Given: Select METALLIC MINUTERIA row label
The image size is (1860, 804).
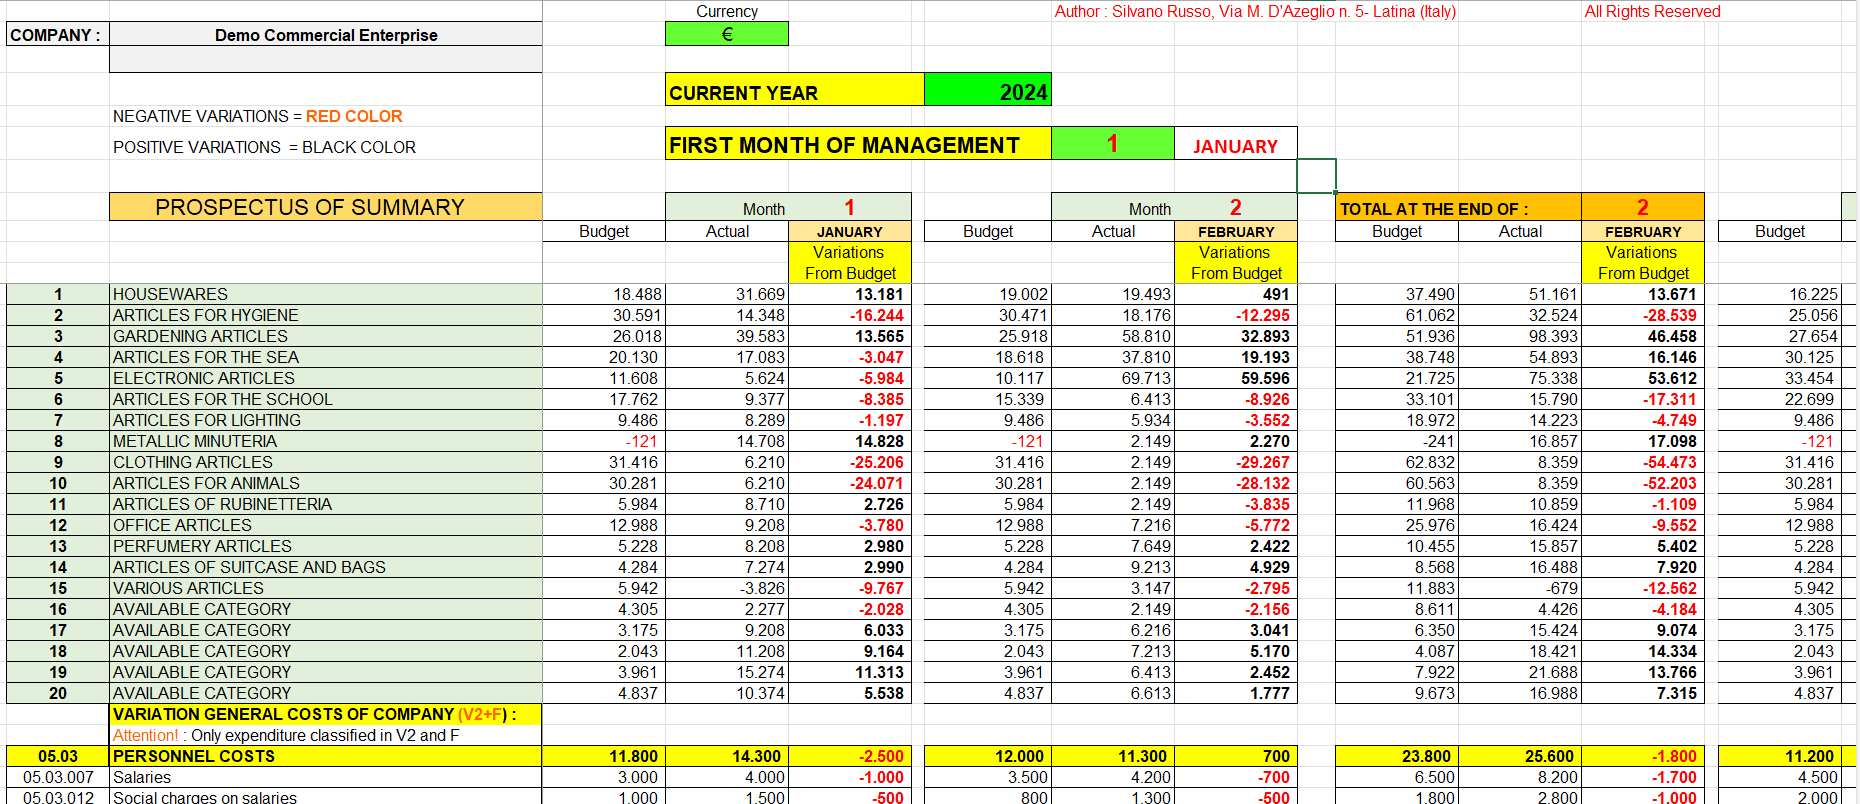Looking at the screenshot, I should pyautogui.click(x=326, y=441).
